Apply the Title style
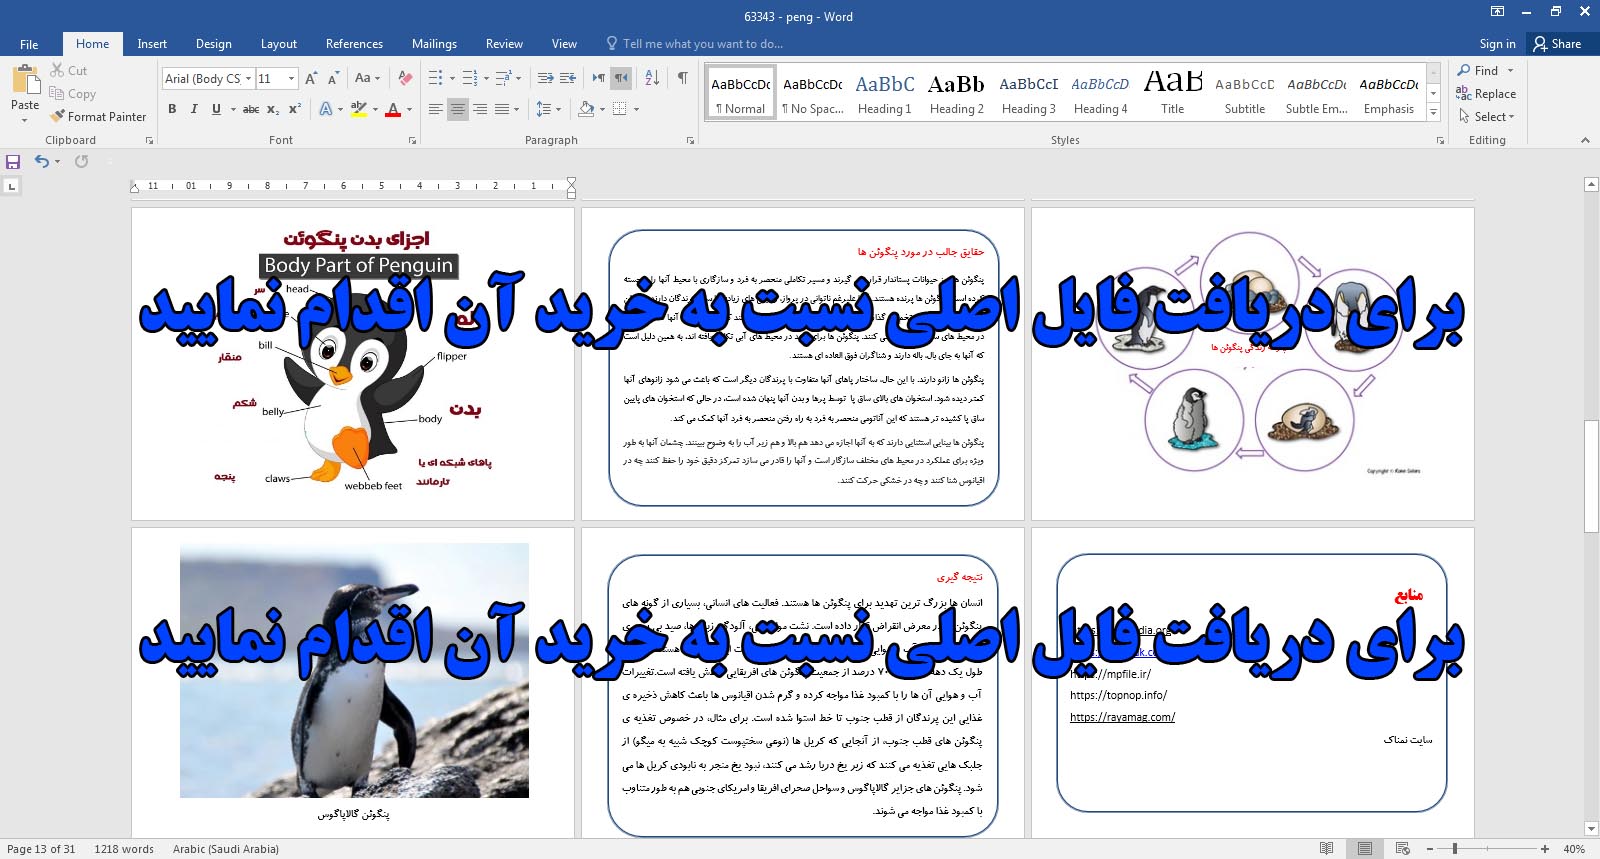The width and height of the screenshot is (1600, 859). point(1173,94)
